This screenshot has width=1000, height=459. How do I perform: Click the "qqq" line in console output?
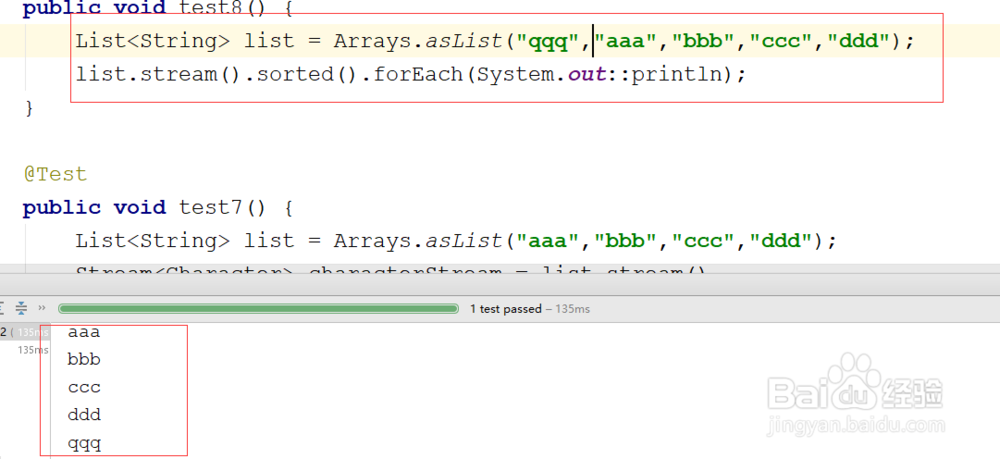[84, 443]
